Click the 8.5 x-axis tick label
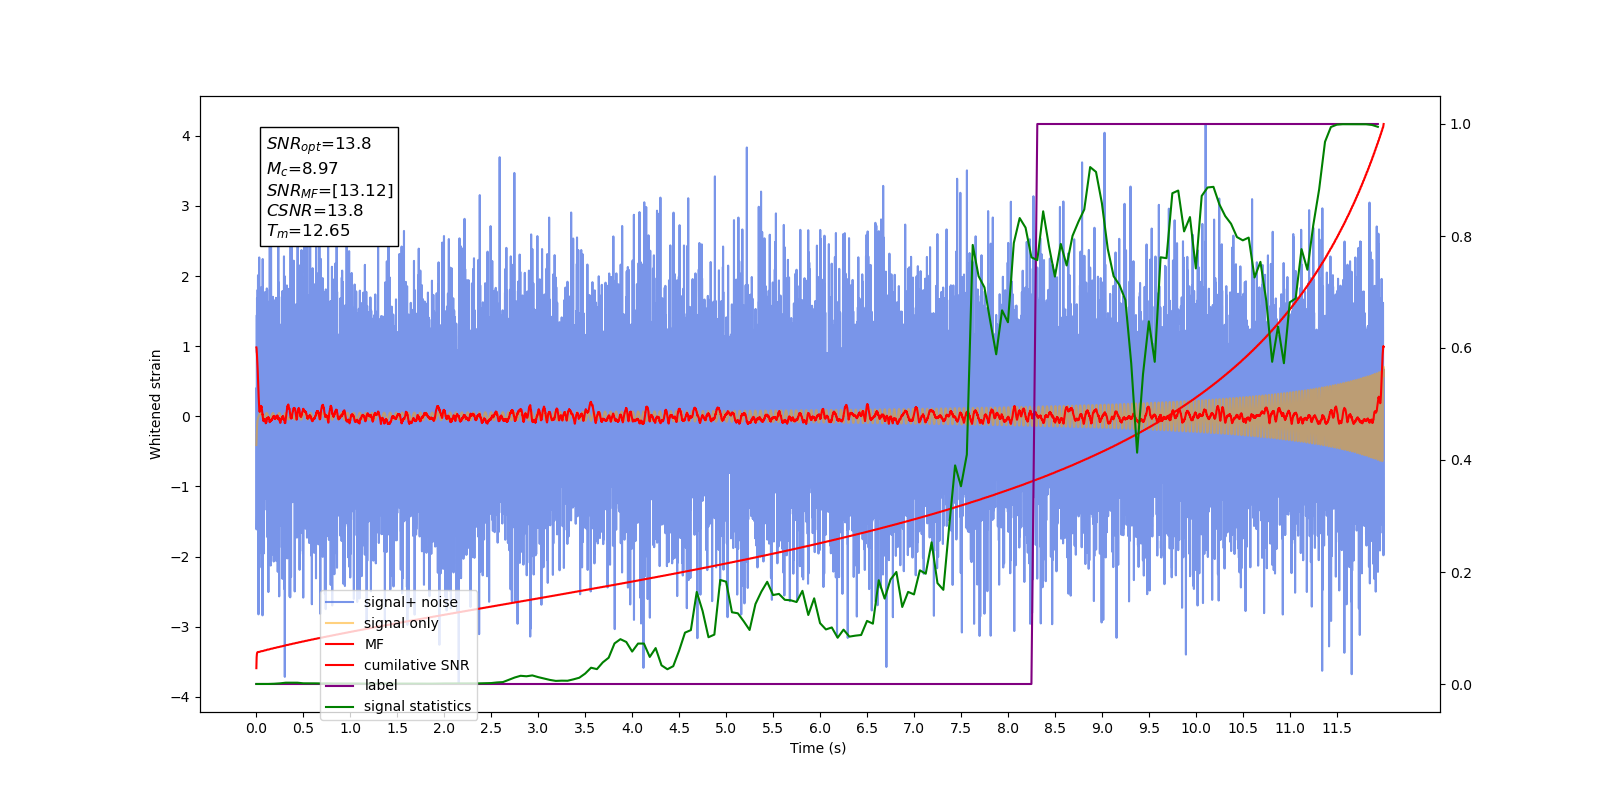 click(x=1055, y=728)
